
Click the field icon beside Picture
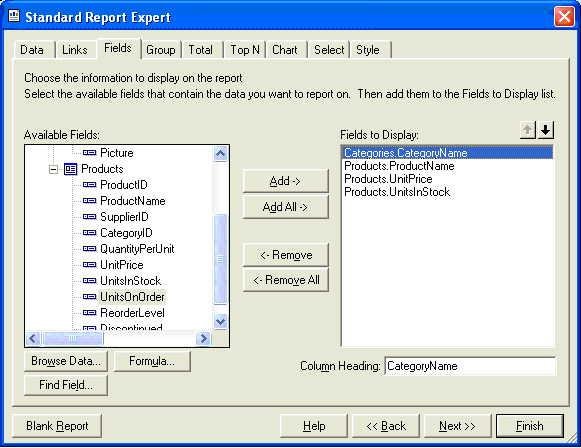click(89, 152)
